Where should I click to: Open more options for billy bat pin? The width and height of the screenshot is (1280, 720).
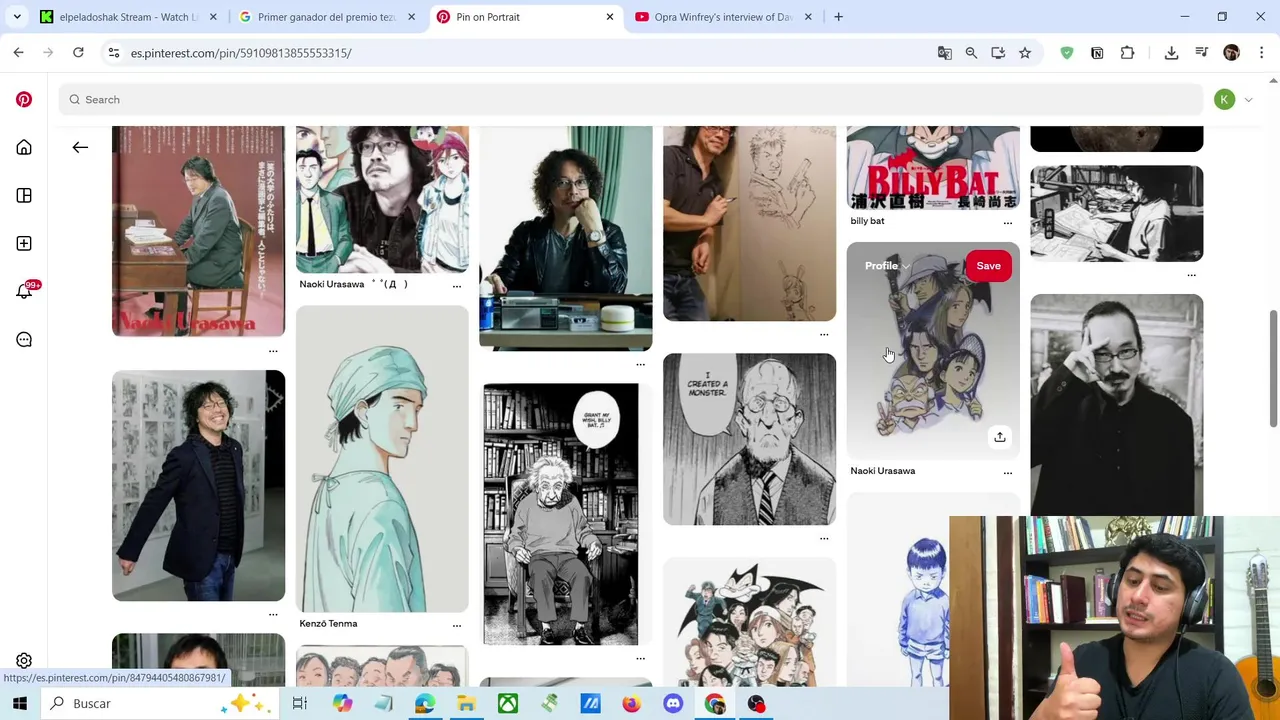click(1007, 222)
